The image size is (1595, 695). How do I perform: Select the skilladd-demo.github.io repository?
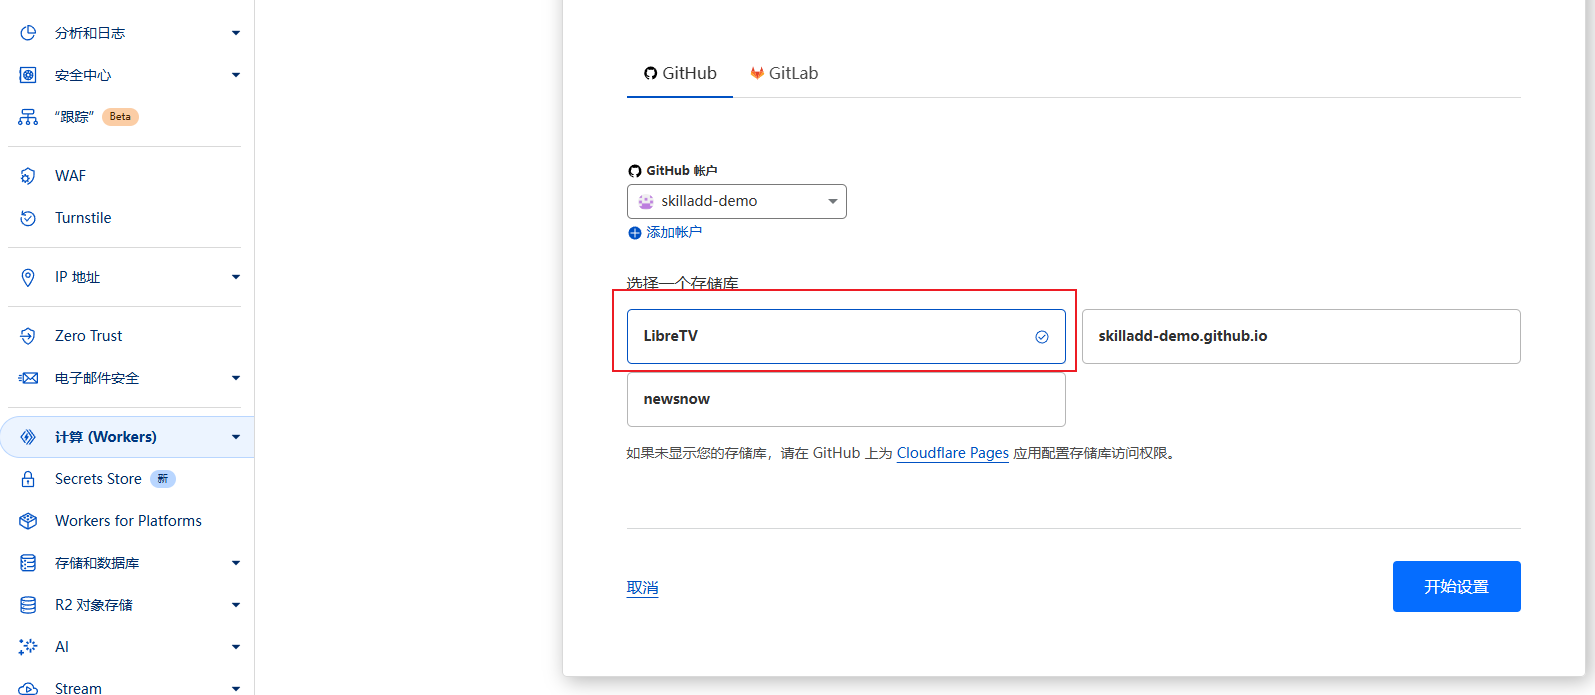[1300, 336]
